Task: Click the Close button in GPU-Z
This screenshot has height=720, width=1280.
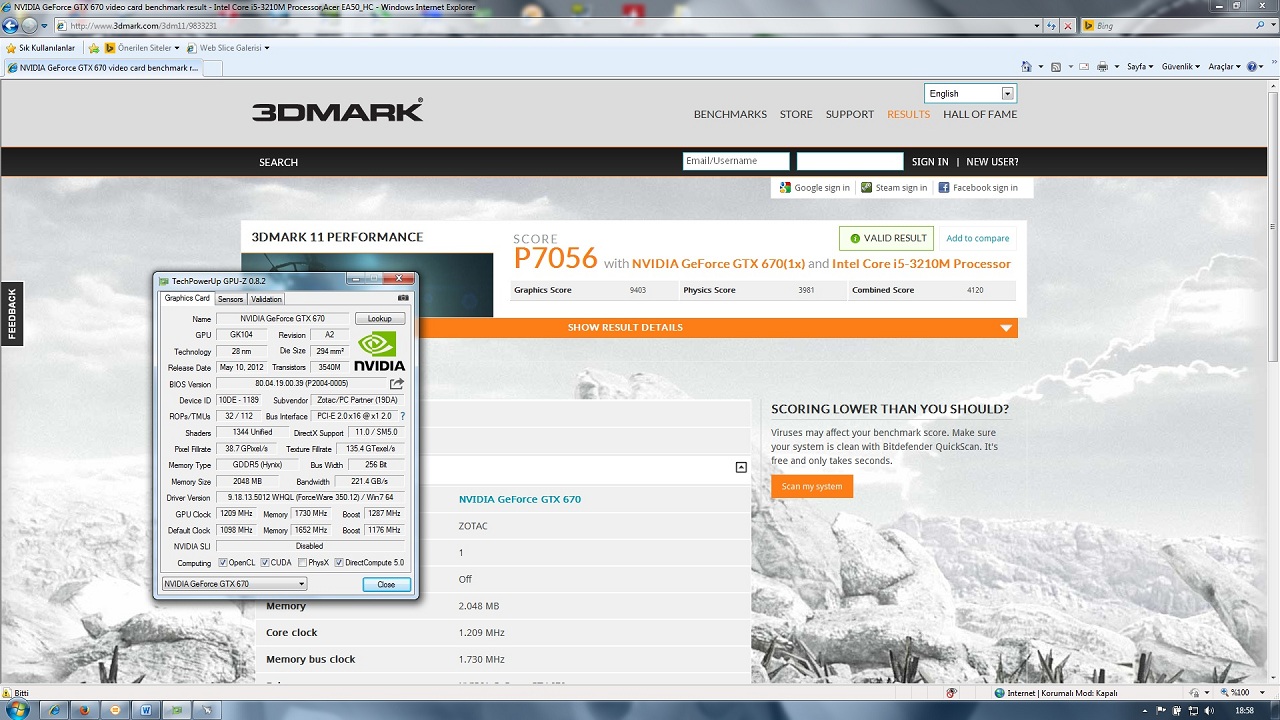Action: (386, 584)
